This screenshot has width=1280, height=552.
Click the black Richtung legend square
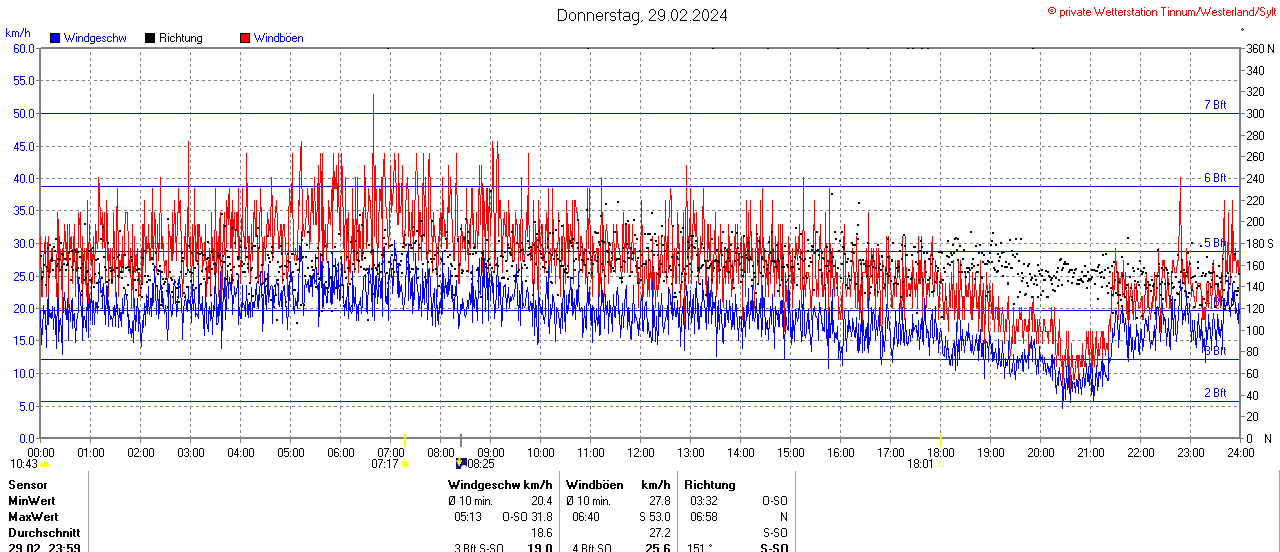tap(150, 38)
